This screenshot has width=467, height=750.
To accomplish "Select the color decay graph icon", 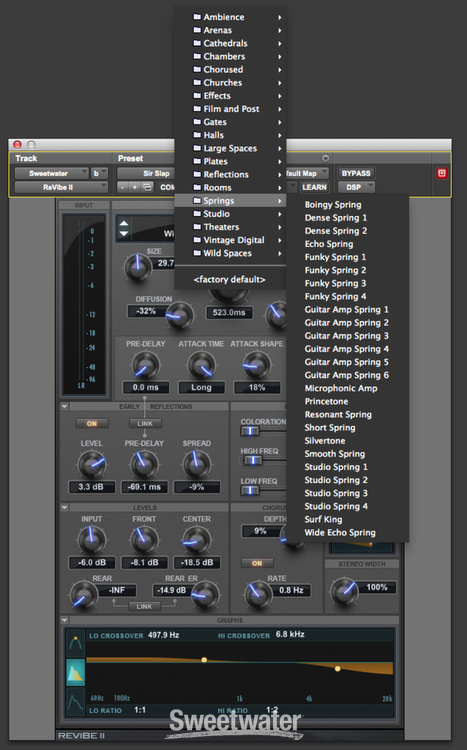I will point(75,672).
